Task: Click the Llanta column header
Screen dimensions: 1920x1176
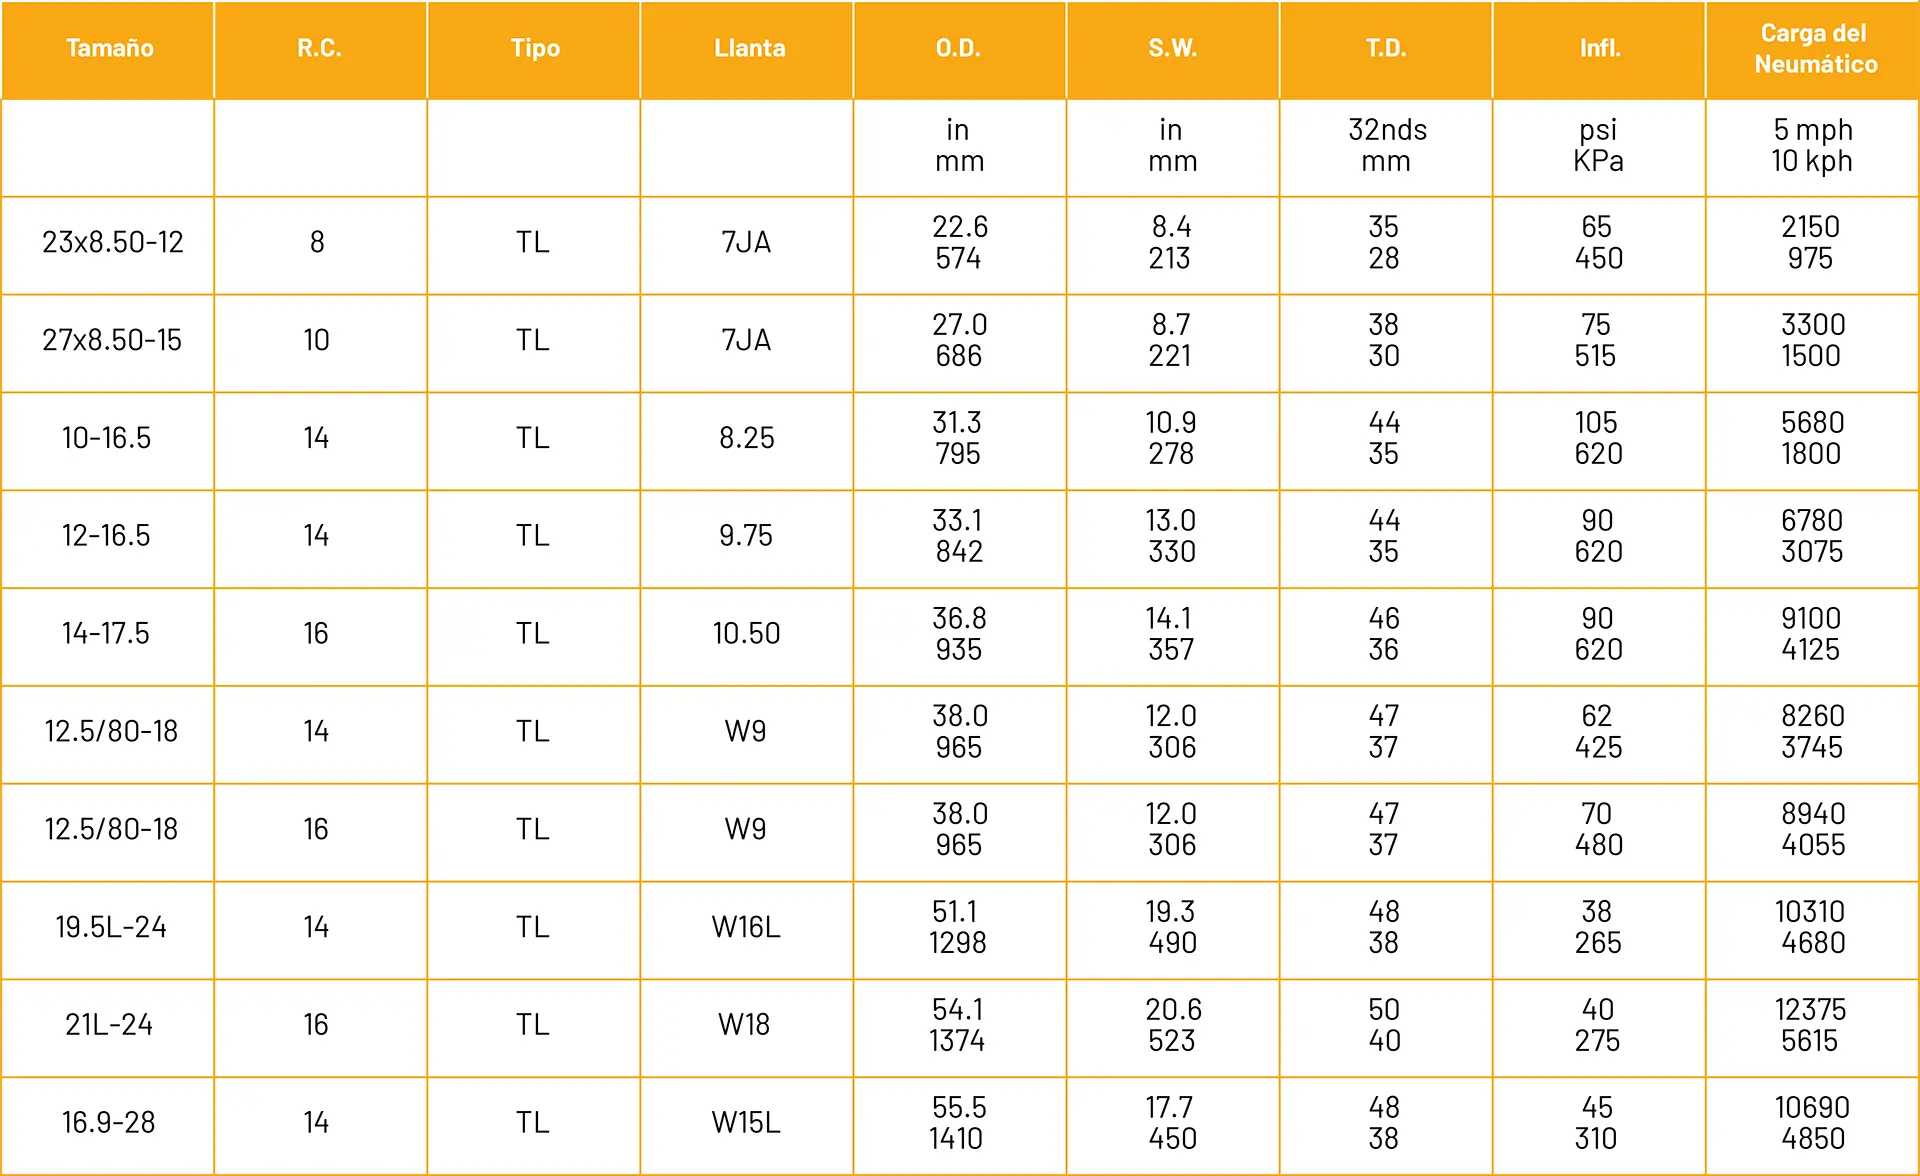Action: point(749,48)
